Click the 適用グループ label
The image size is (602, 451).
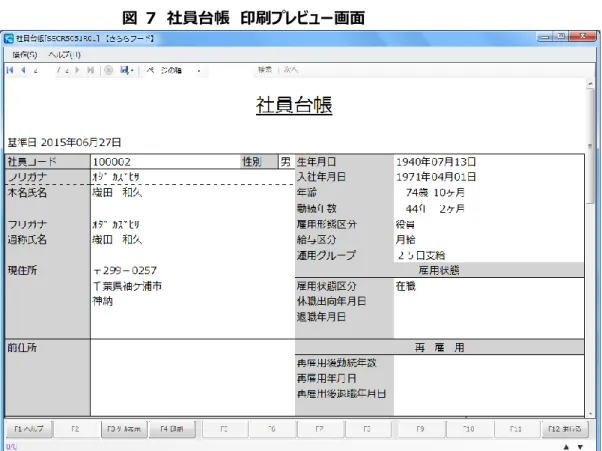coord(326,255)
